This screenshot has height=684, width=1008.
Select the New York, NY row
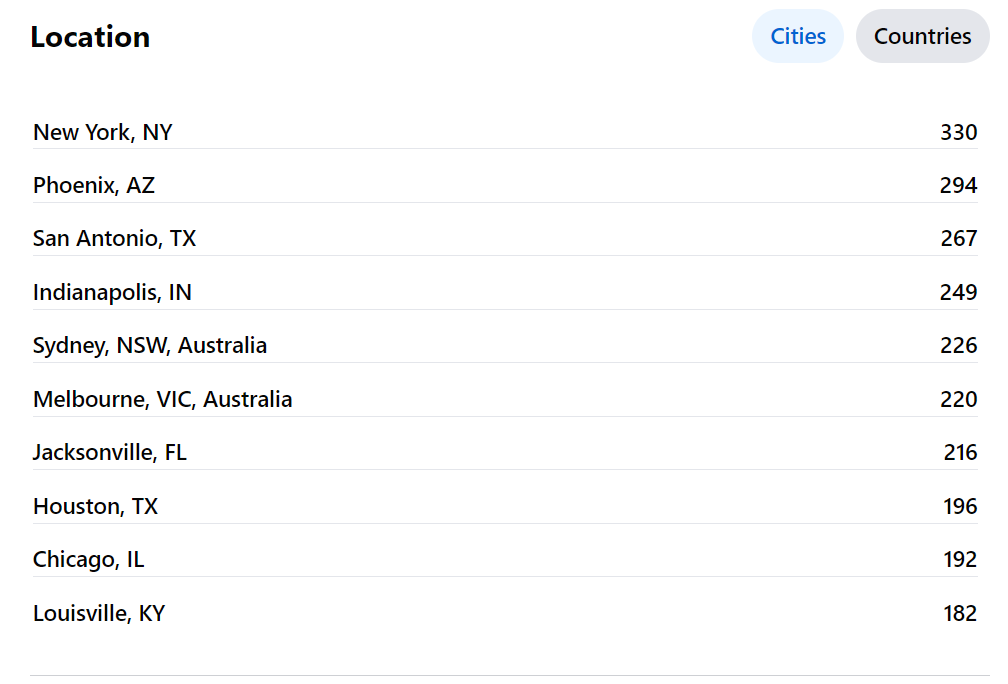103,132
